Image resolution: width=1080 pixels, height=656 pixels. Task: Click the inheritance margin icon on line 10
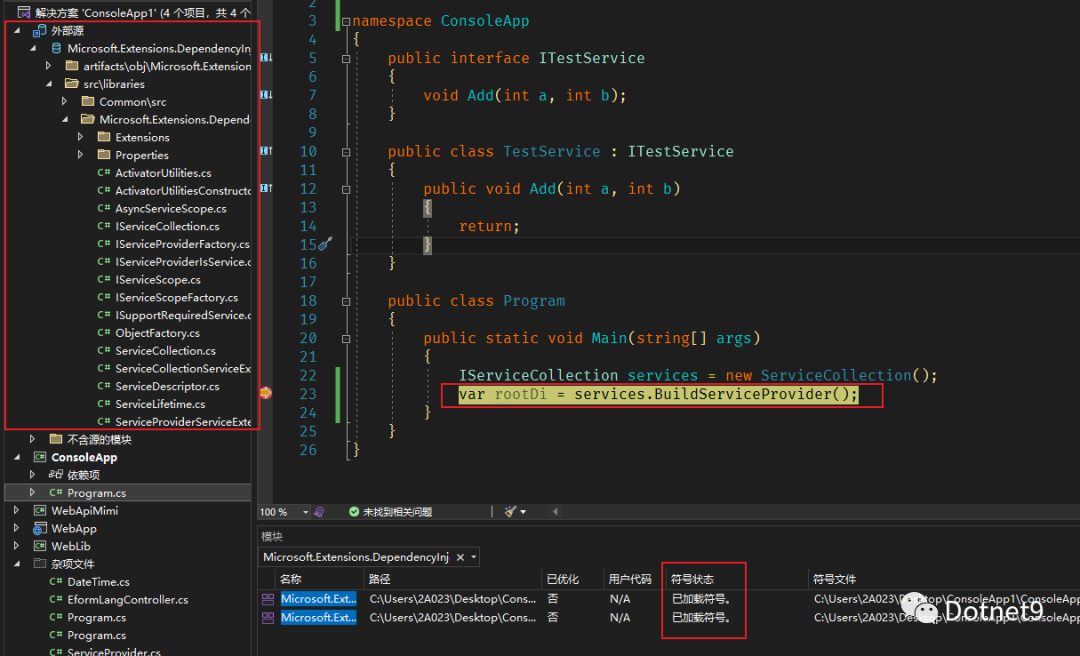tap(266, 151)
